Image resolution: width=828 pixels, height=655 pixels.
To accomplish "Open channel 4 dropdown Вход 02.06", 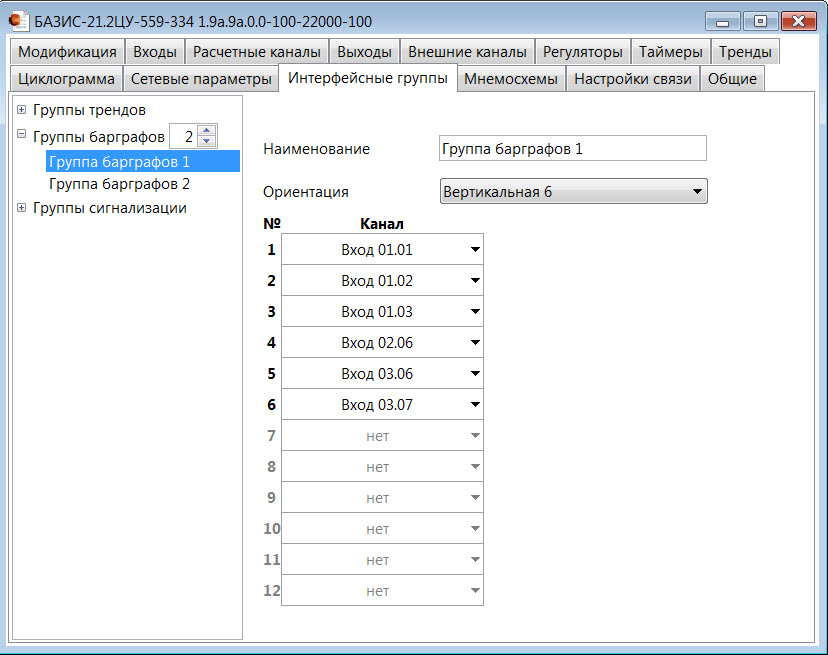I will (382, 342).
